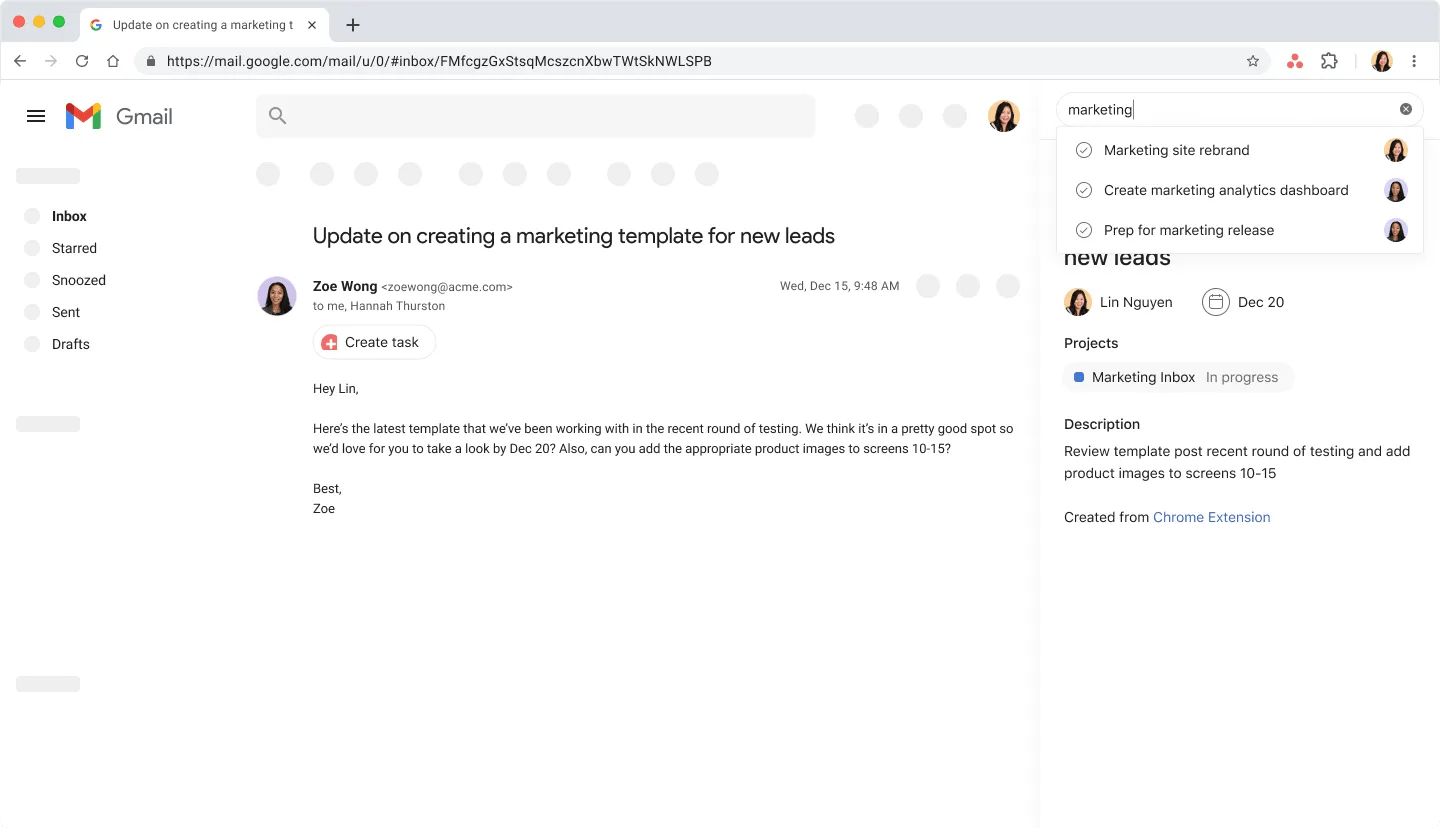The width and height of the screenshot is (1440, 828).
Task: Change assignee via the Lin Nguyen selector
Action: pyautogui.click(x=1119, y=302)
